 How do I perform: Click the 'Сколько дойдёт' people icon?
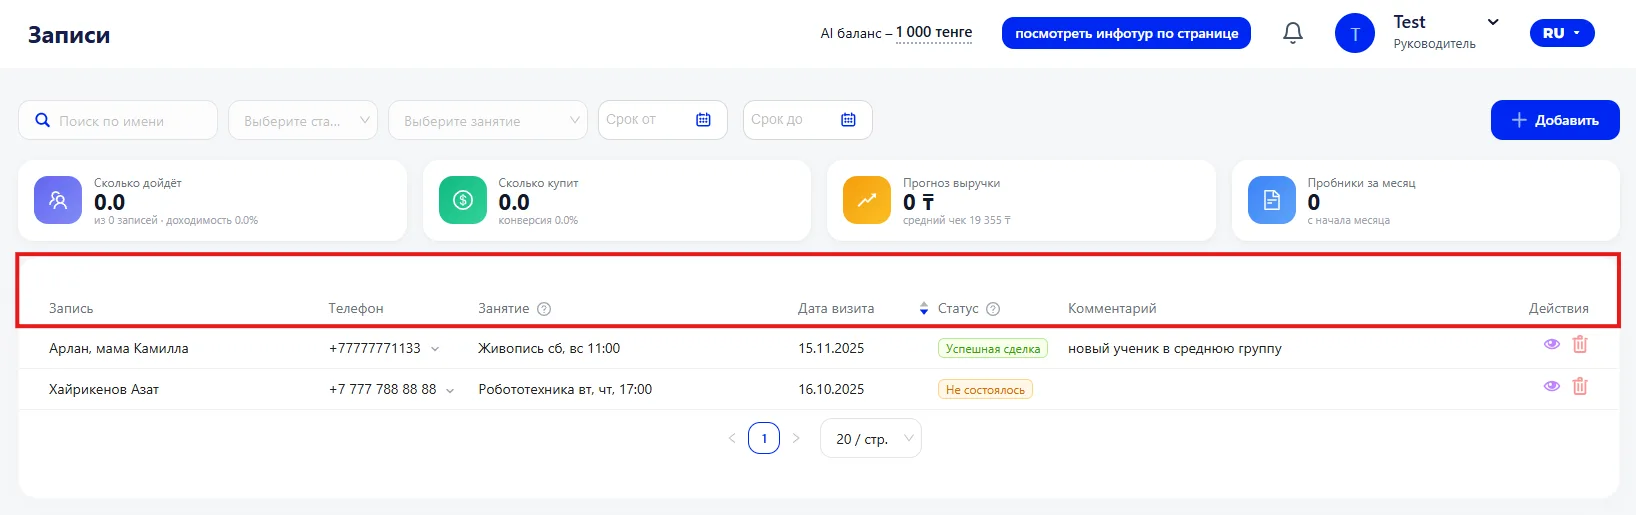click(58, 200)
